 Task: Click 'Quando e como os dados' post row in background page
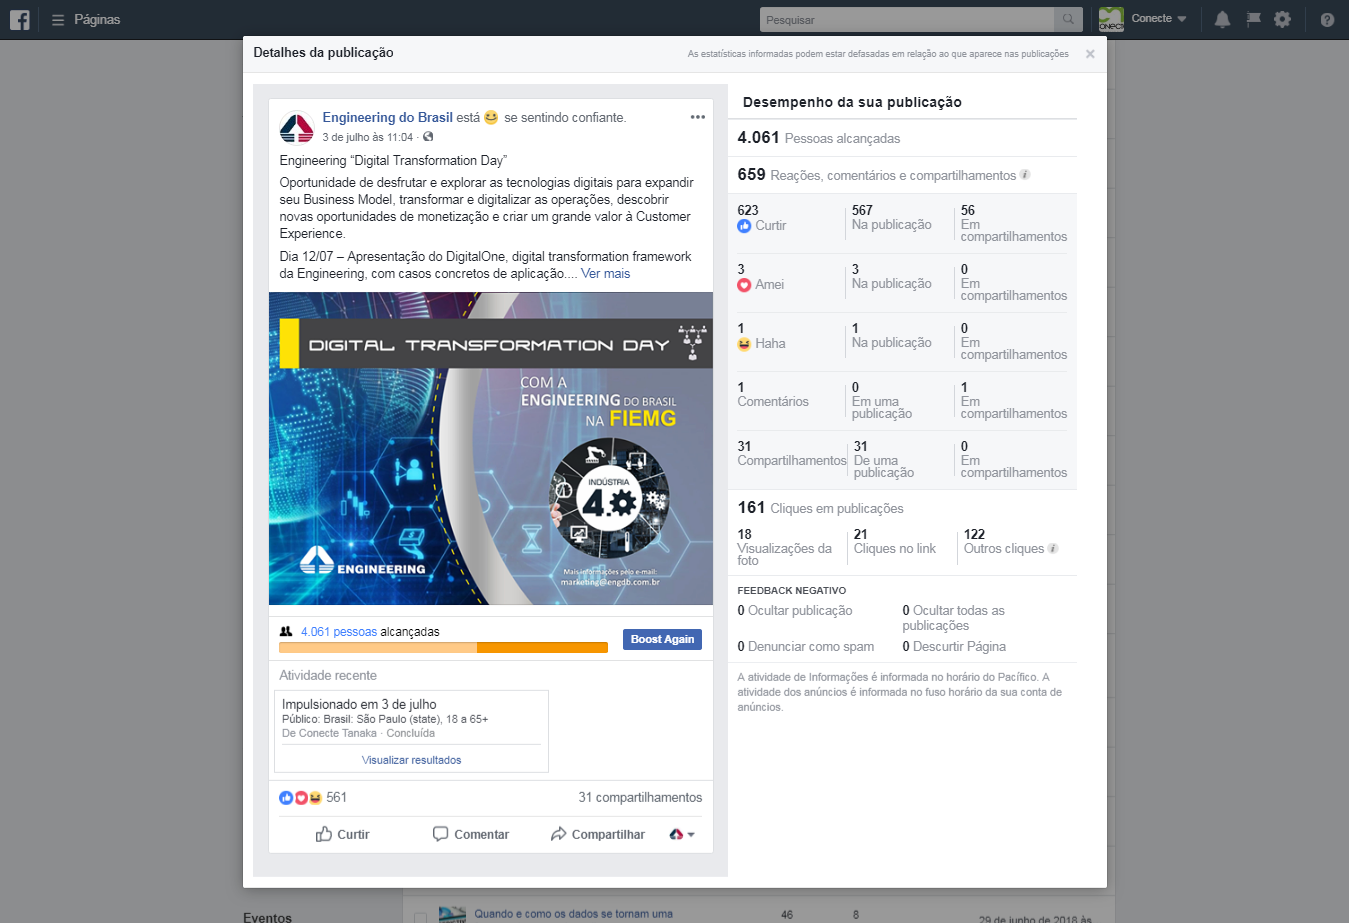(x=573, y=914)
